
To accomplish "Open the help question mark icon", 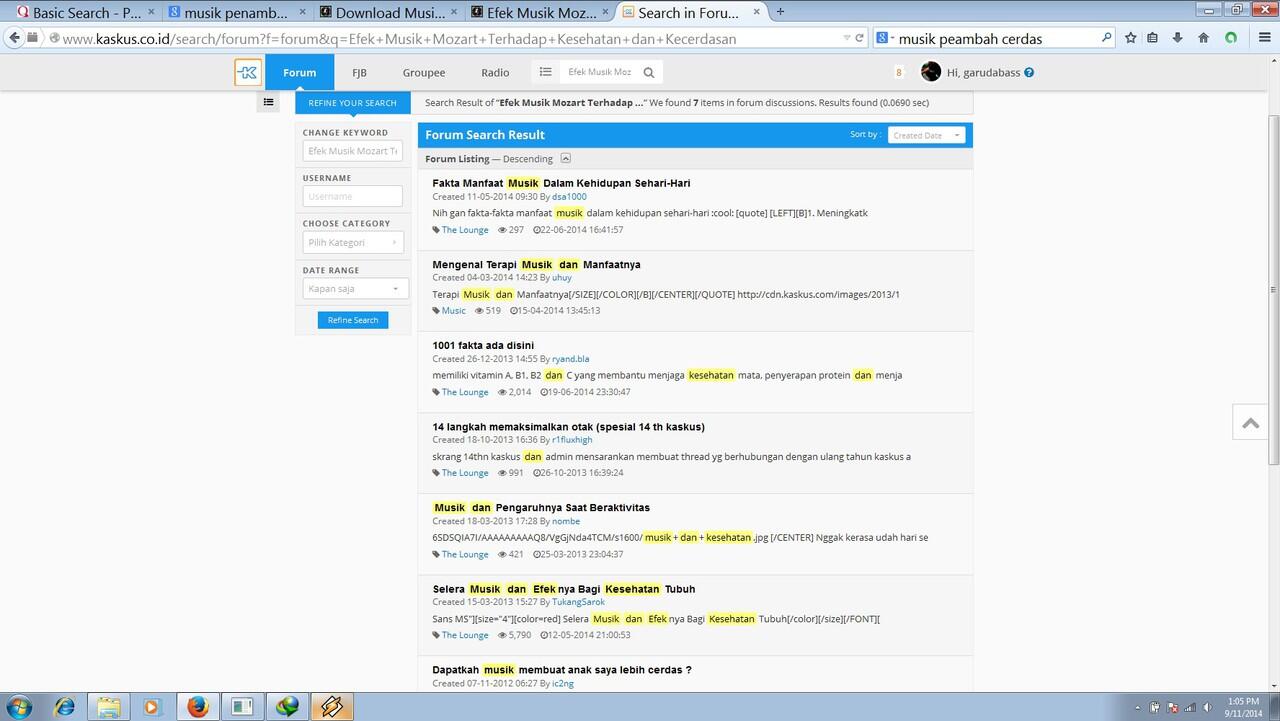I will click(1029, 72).
